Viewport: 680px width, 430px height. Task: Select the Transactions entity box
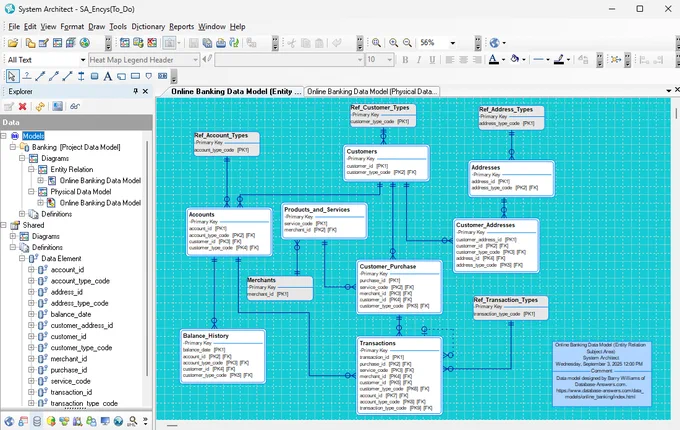click(399, 375)
